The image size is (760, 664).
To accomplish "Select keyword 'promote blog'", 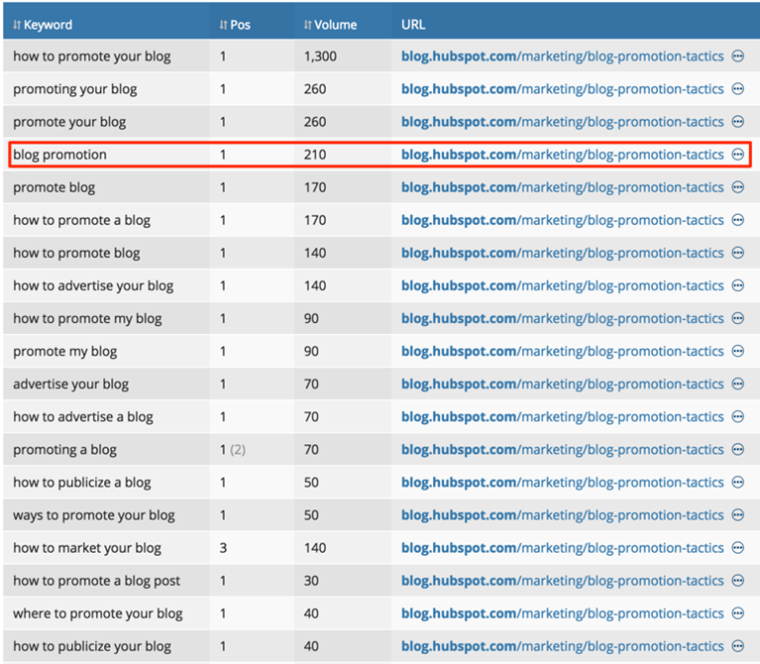I will 54,187.
